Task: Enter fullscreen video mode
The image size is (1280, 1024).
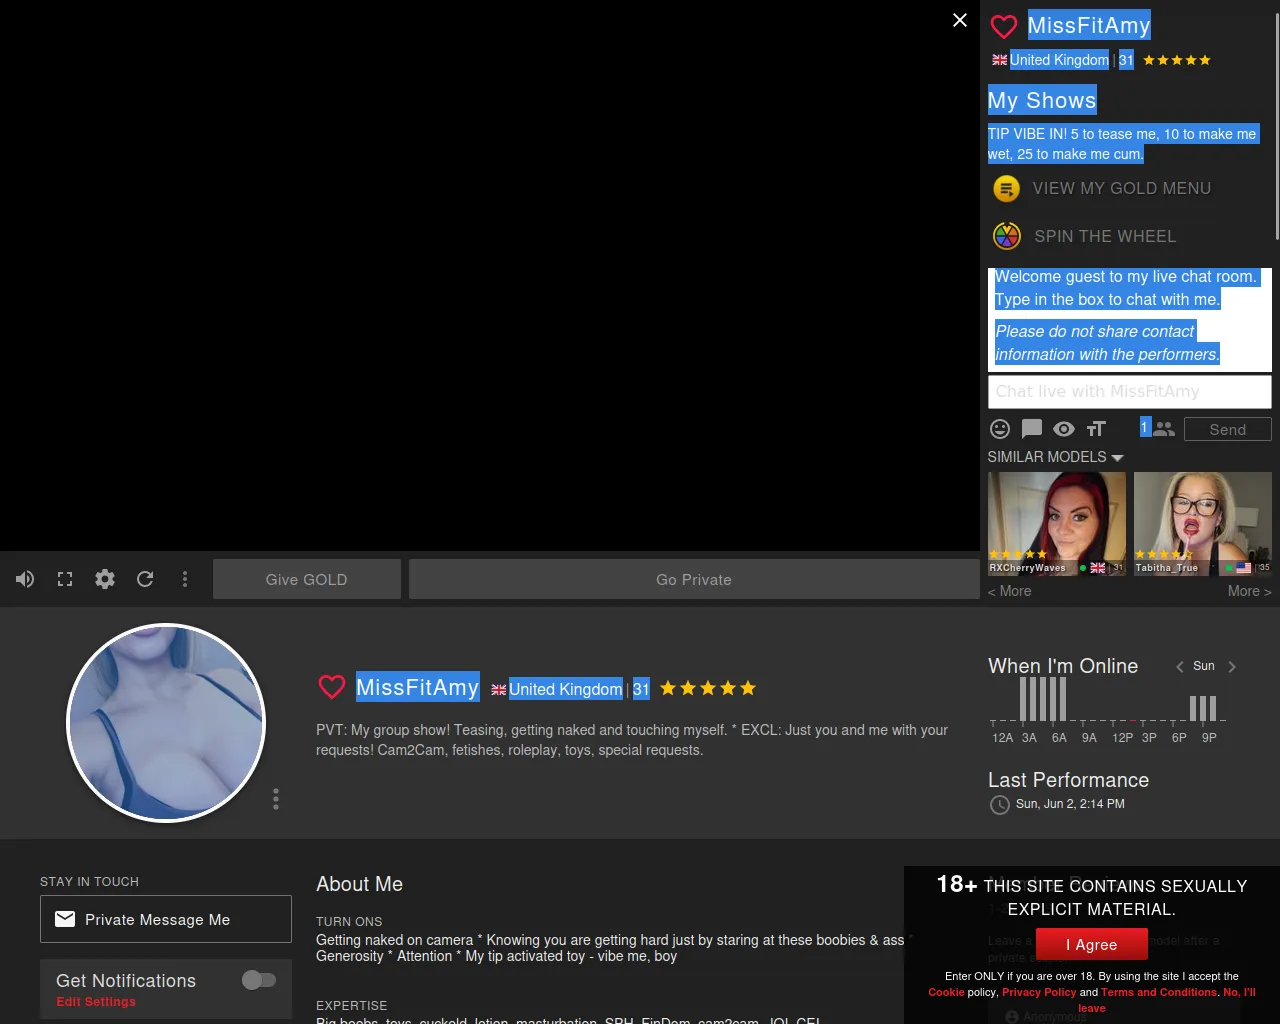Action: point(65,579)
